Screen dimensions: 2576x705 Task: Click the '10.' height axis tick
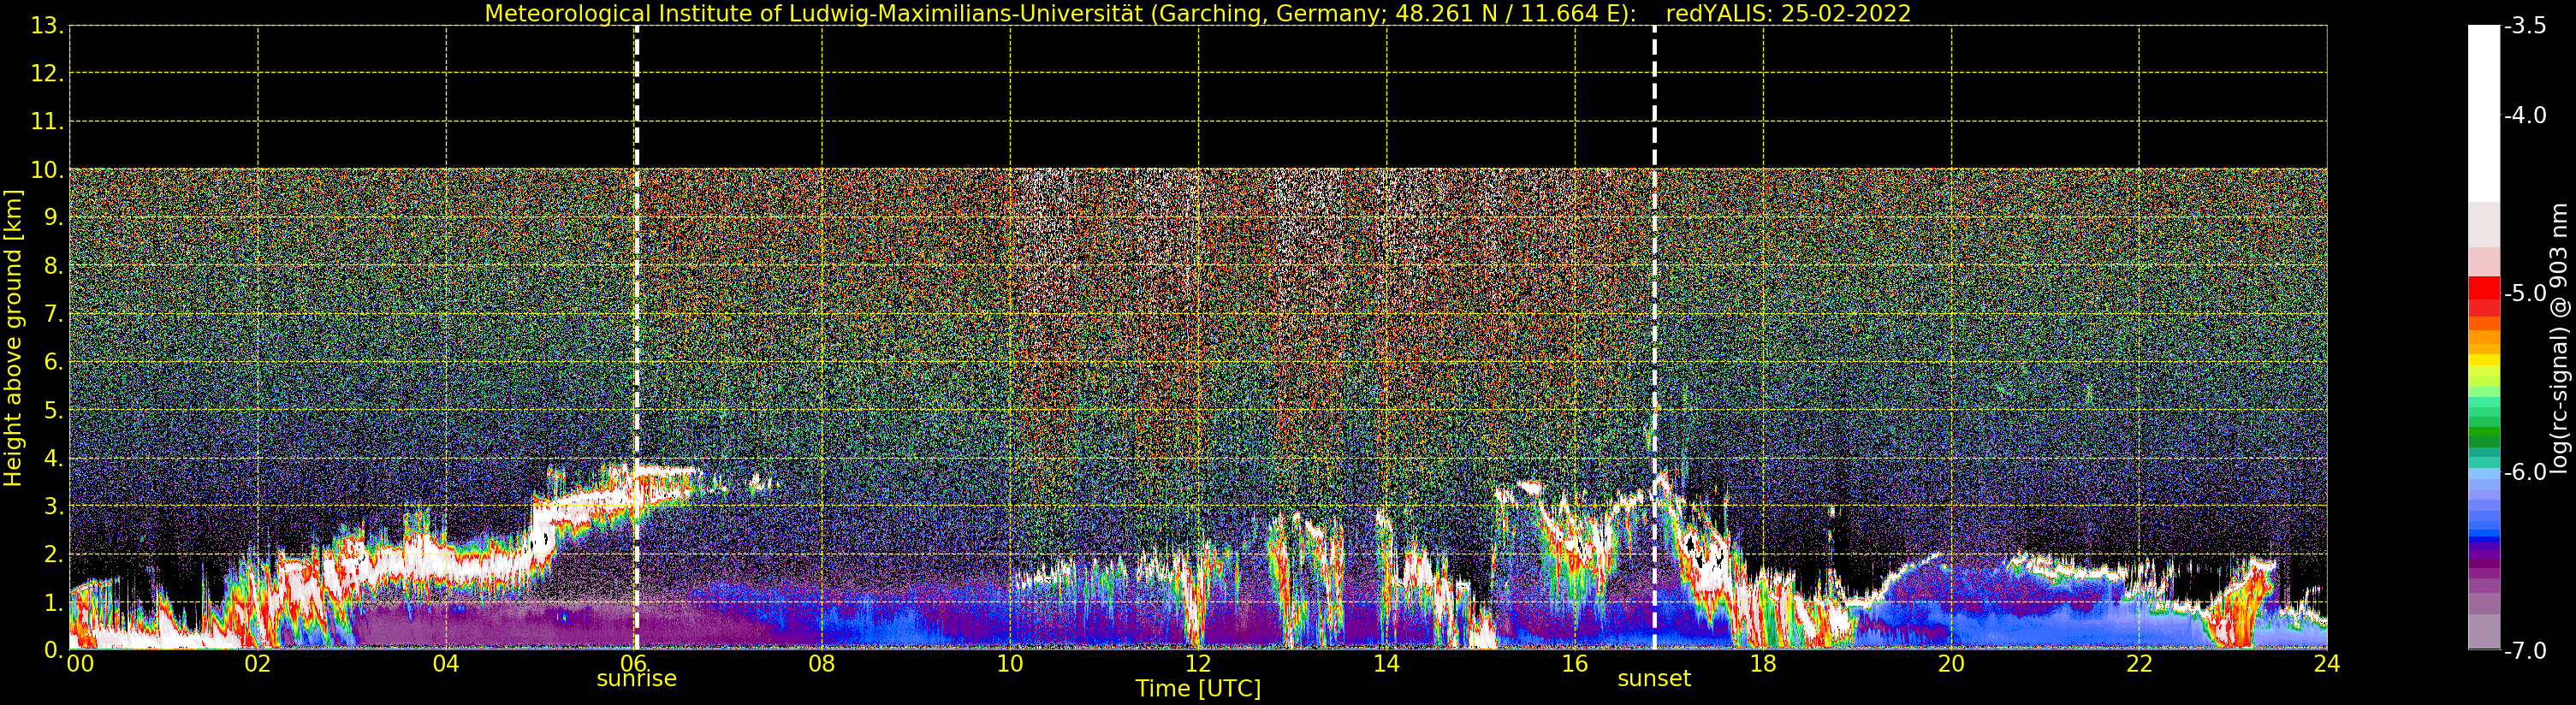(47, 170)
